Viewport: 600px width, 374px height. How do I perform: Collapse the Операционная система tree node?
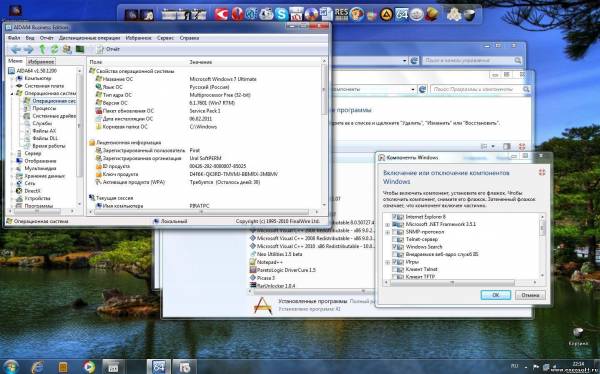point(12,93)
